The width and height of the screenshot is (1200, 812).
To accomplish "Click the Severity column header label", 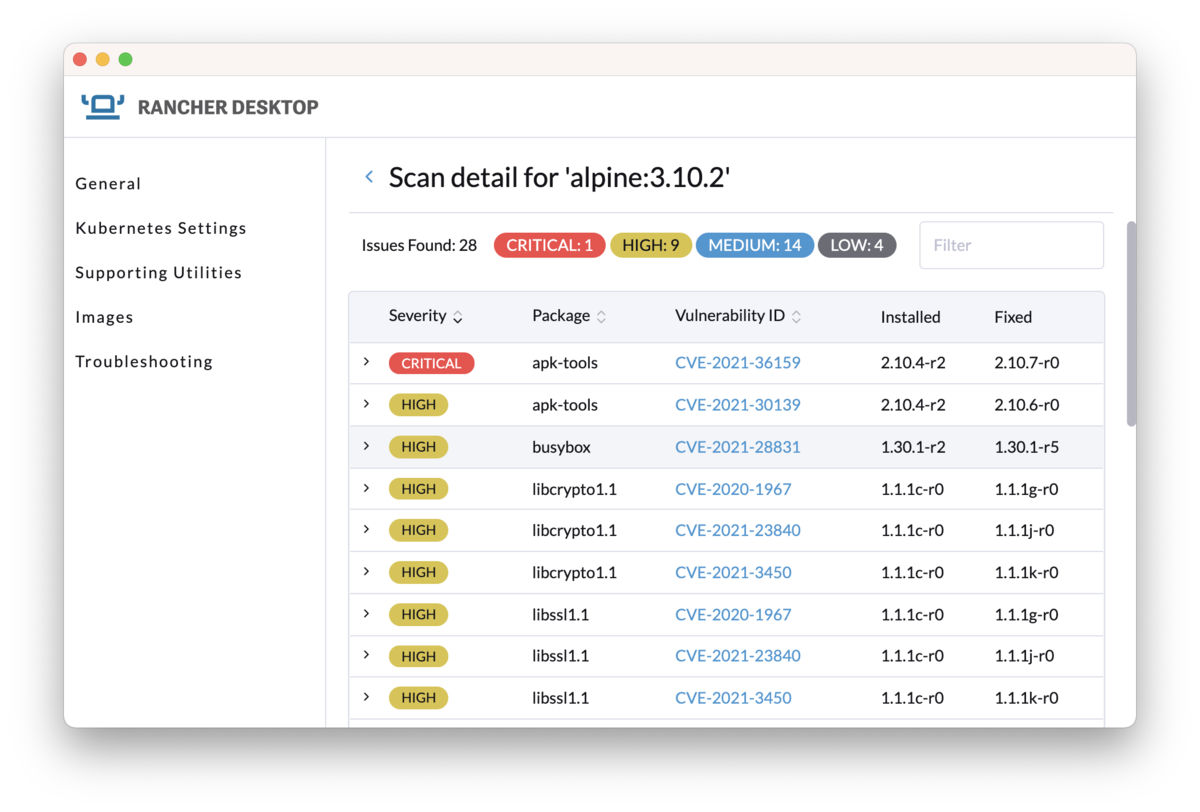I will click(417, 316).
